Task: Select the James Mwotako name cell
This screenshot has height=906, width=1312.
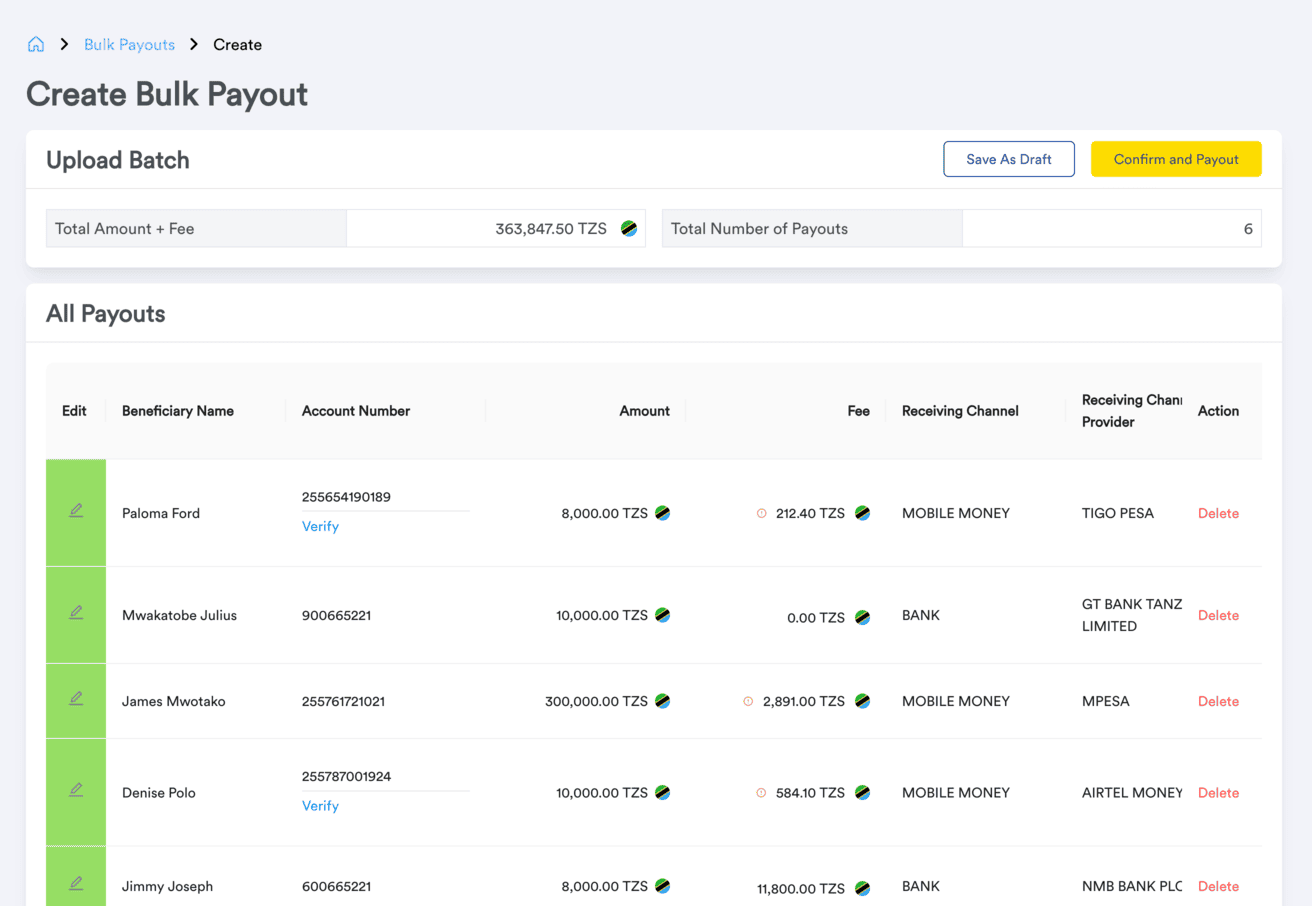Action: (x=174, y=701)
